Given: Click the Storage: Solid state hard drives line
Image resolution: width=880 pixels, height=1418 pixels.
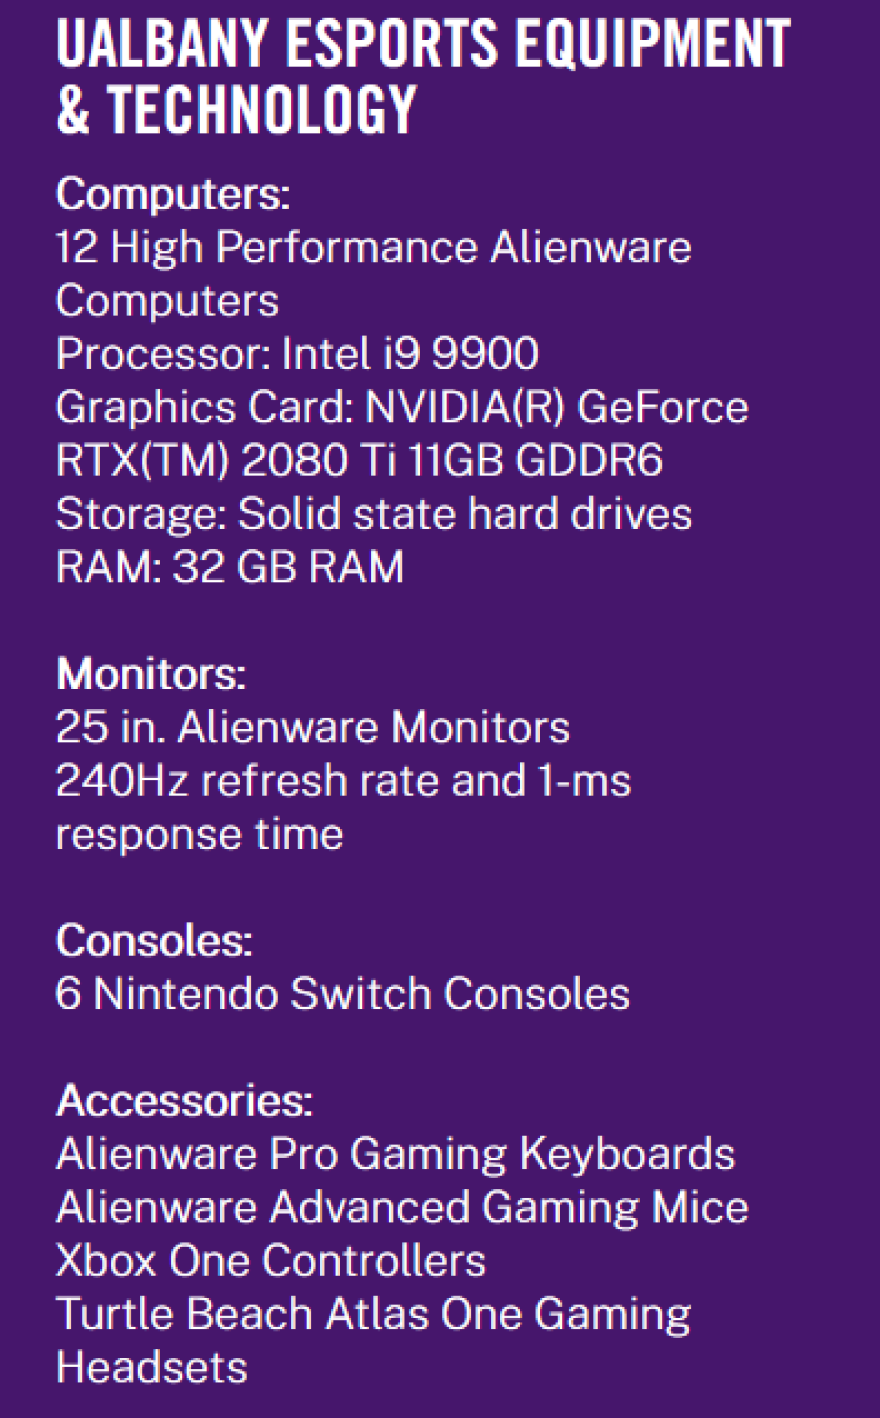Looking at the screenshot, I should point(374,514).
